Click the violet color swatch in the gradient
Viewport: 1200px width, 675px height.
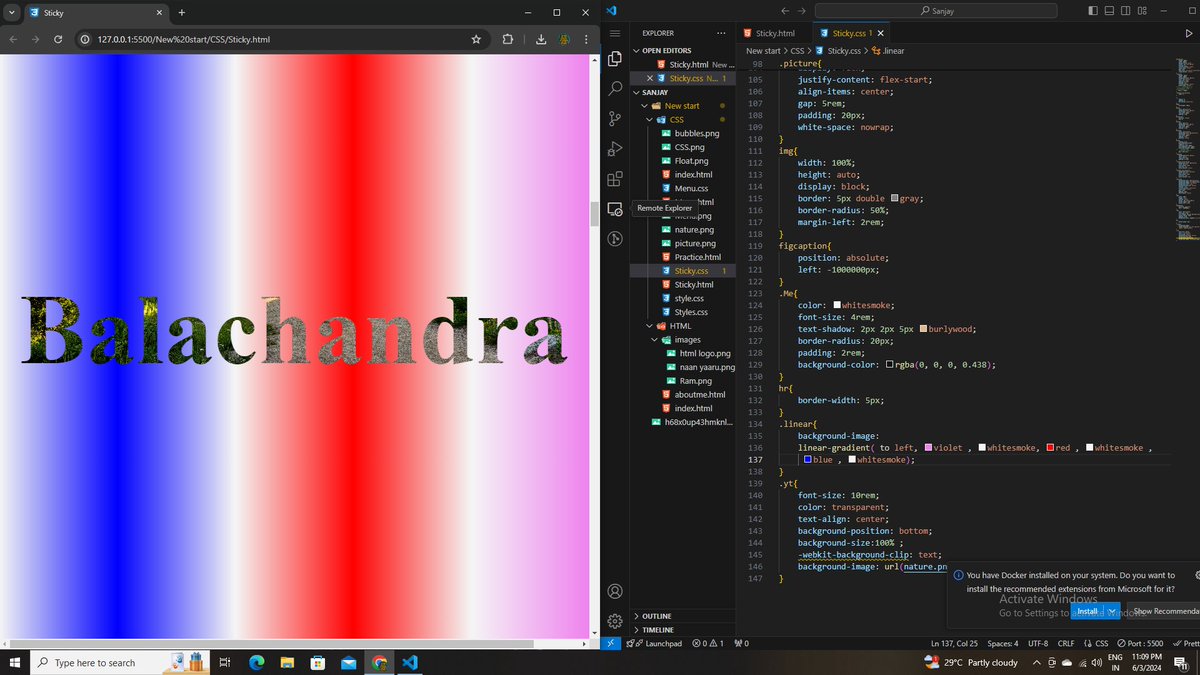pos(929,448)
